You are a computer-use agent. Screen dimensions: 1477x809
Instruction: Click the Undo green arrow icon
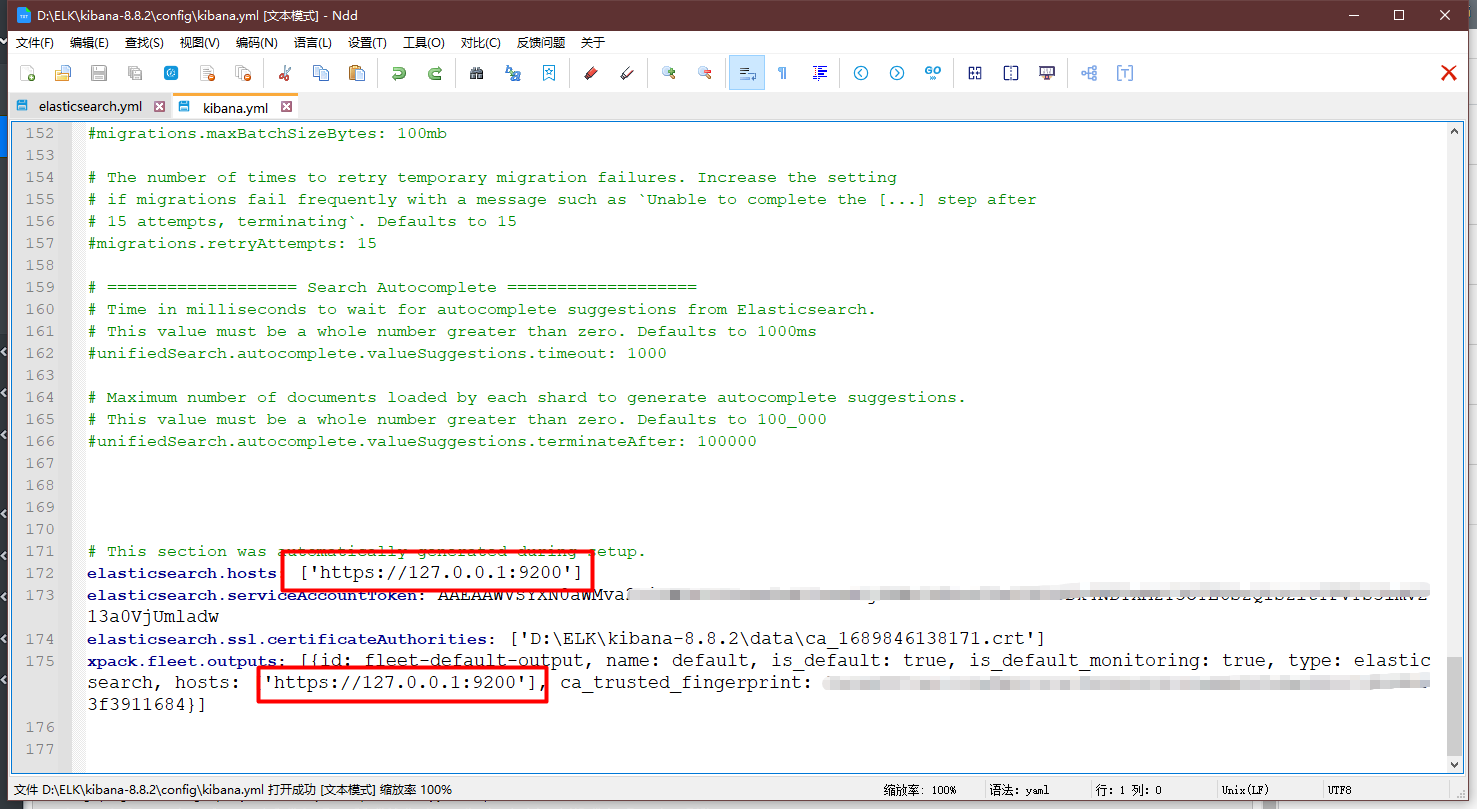tap(399, 73)
